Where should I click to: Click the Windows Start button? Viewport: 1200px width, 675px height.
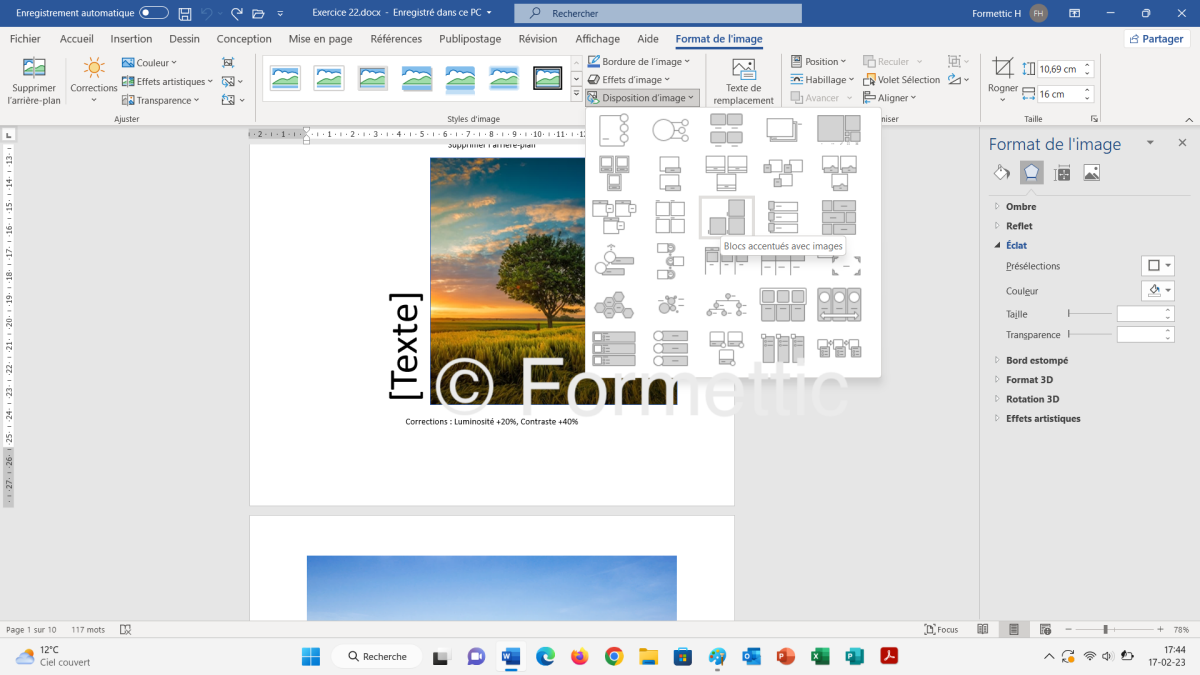311,656
